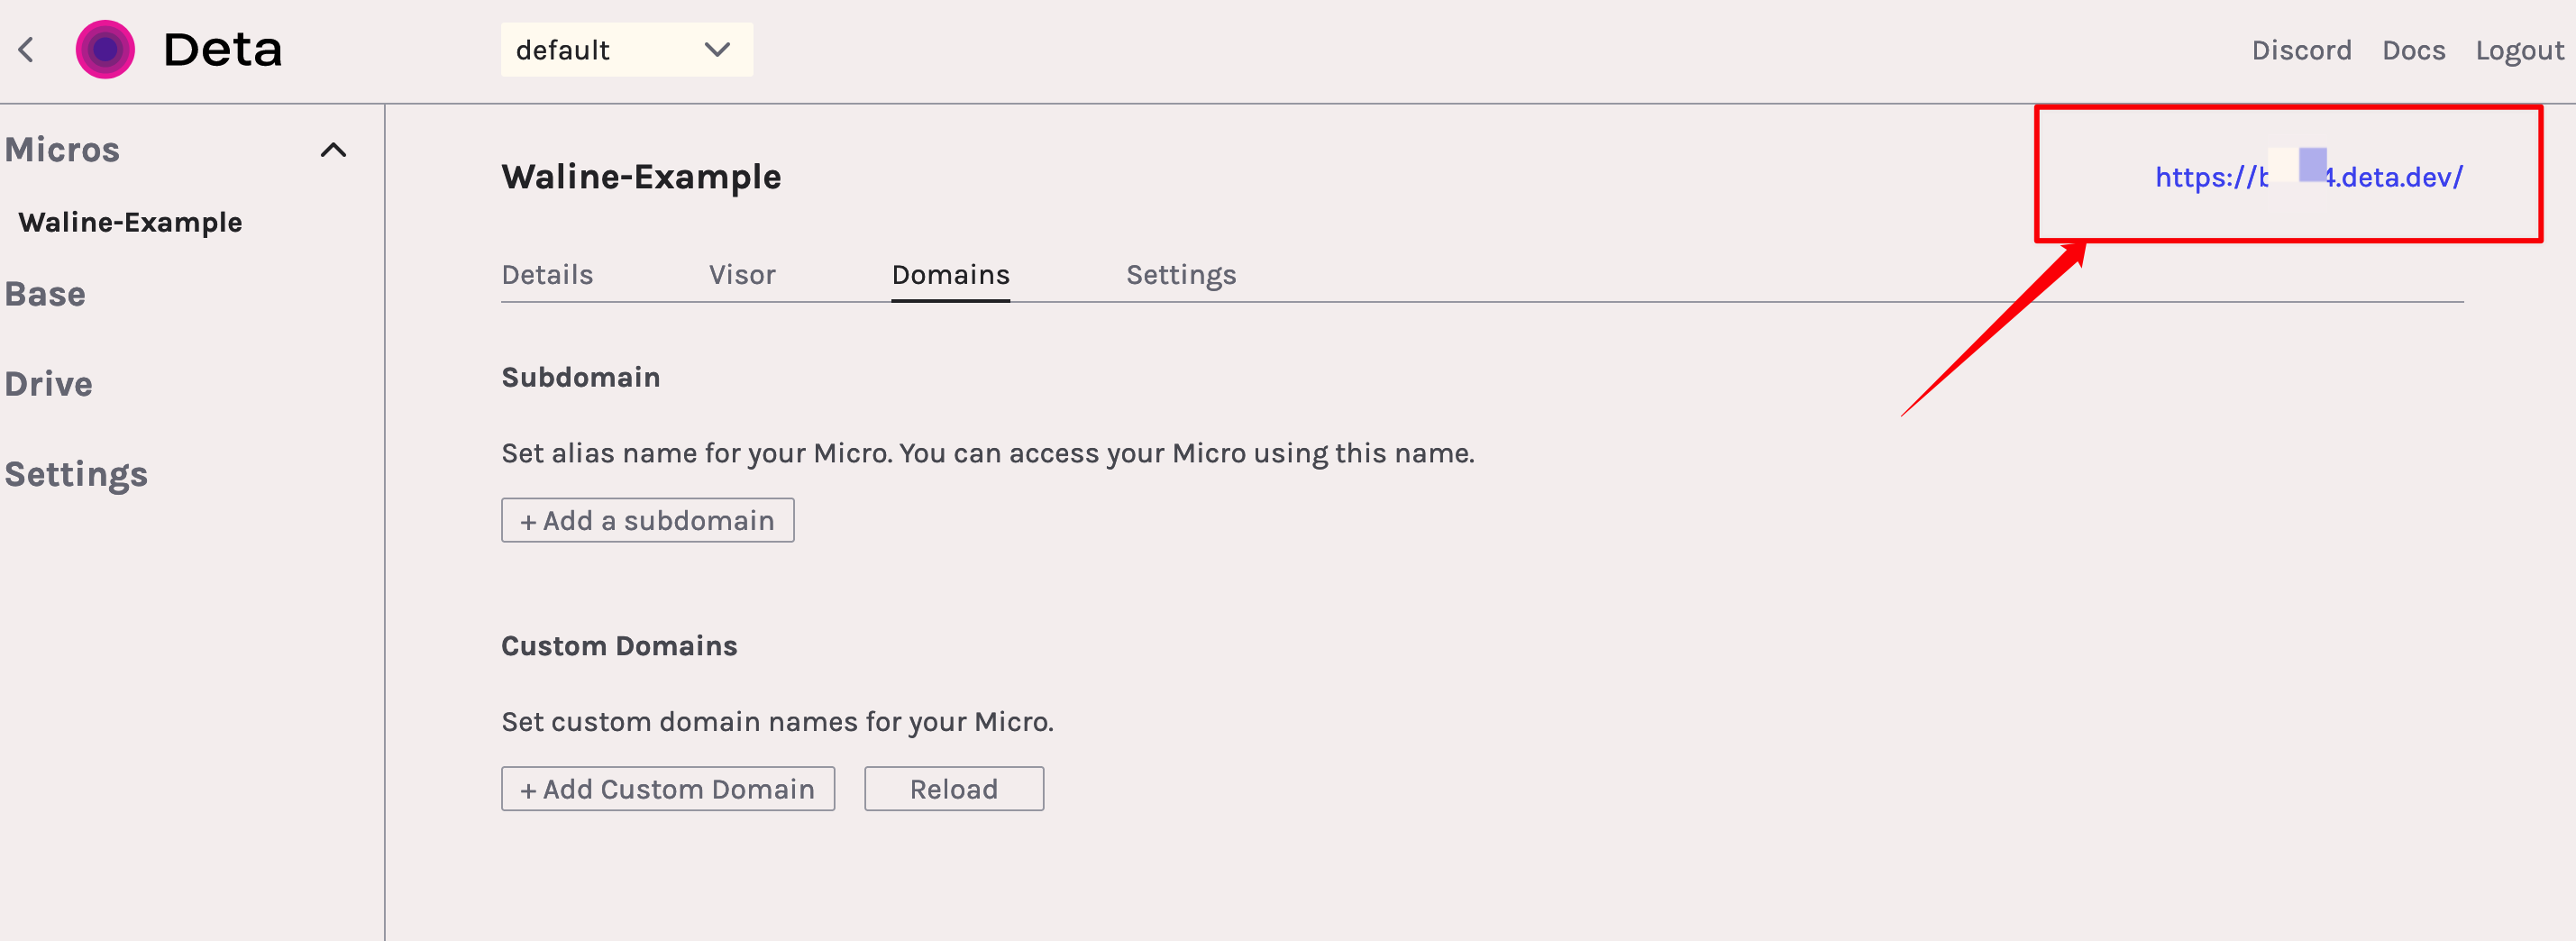Click the 'Set custom domain names' description

click(777, 722)
